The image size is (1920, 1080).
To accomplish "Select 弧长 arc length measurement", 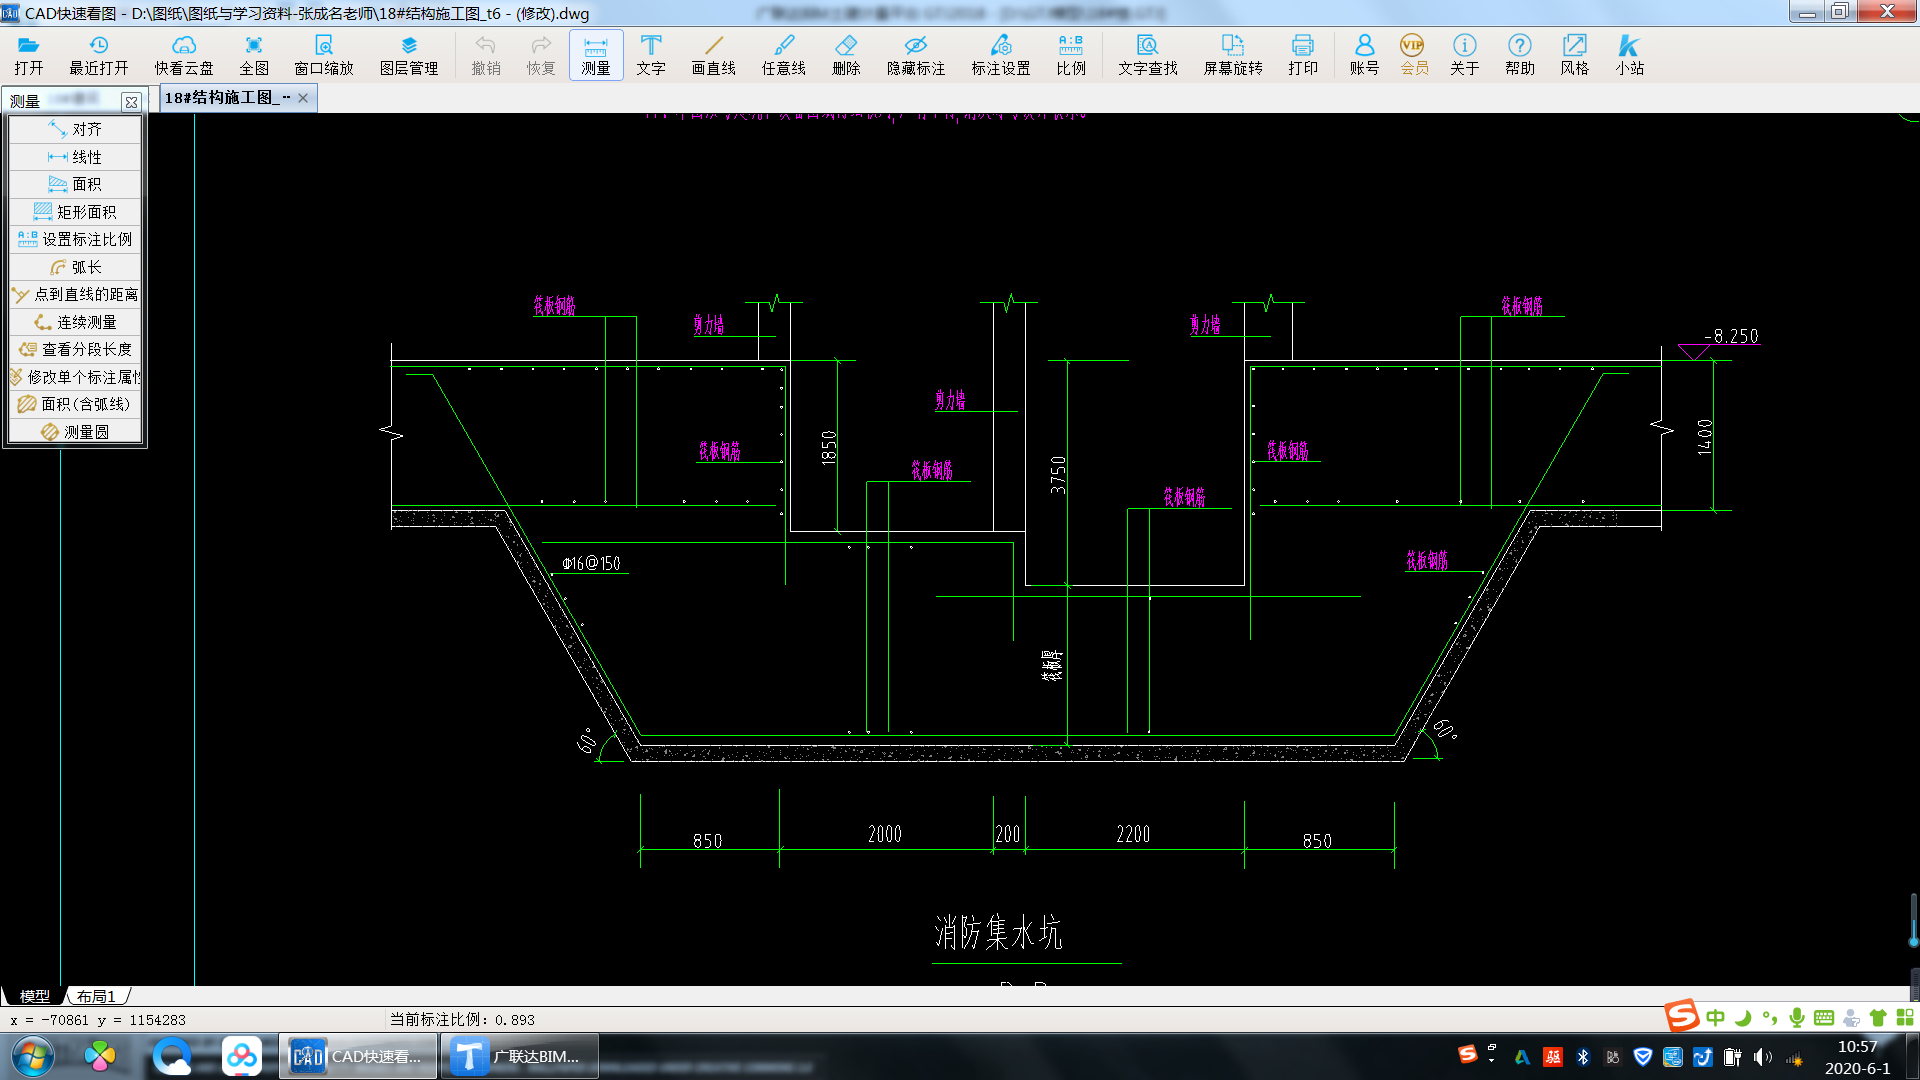I will coord(75,267).
